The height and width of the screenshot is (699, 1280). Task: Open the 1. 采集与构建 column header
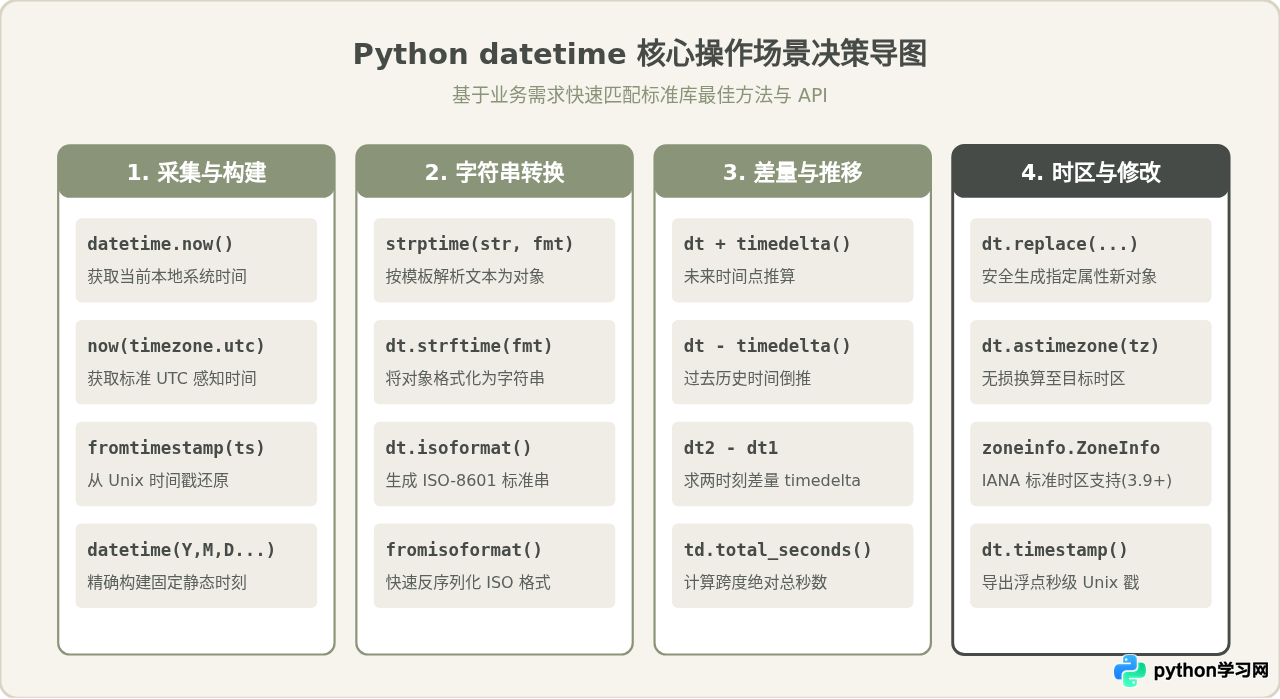(x=196, y=172)
